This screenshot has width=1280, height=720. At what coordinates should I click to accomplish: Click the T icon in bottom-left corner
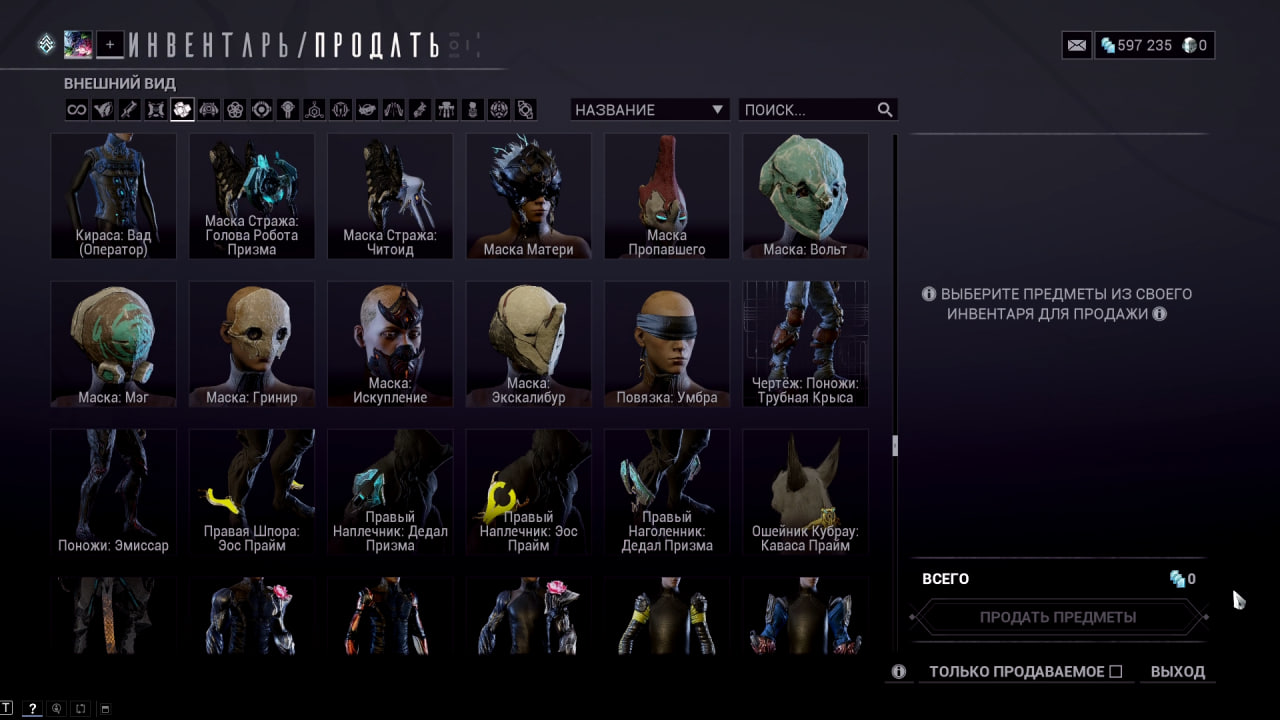[7, 708]
